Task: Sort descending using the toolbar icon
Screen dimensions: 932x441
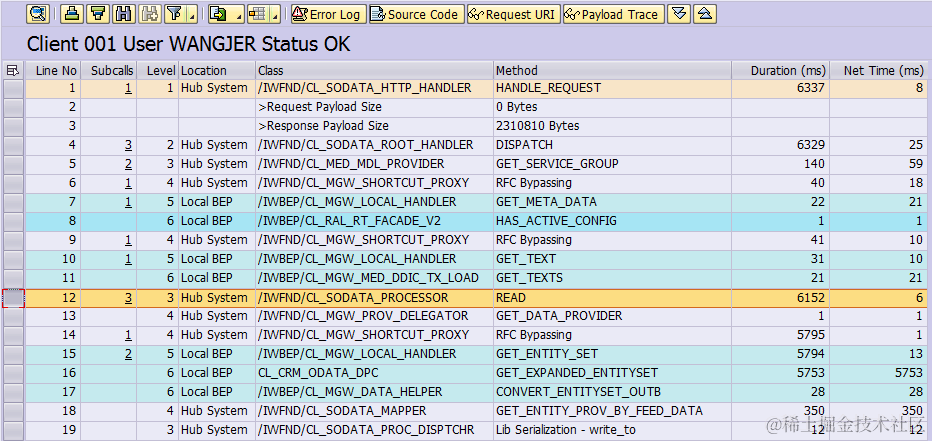Action: tap(98, 14)
